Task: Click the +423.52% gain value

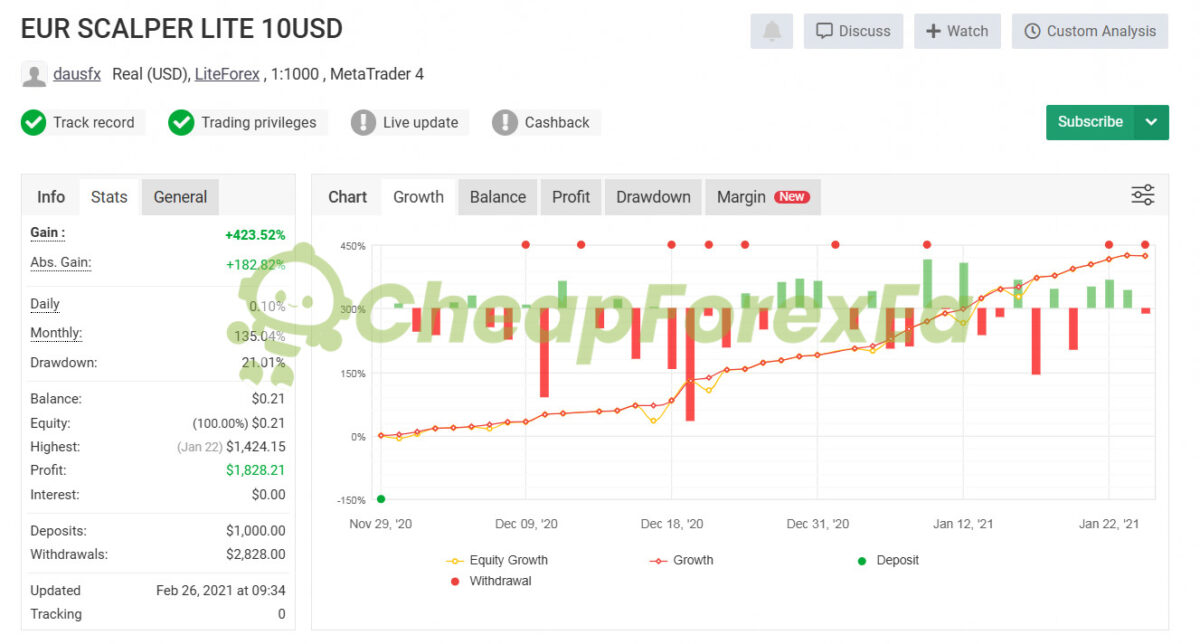Action: (255, 235)
